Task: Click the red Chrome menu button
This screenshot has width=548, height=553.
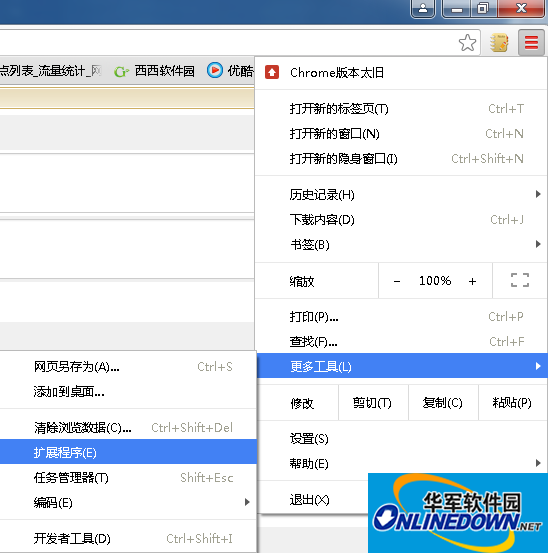Action: (531, 43)
